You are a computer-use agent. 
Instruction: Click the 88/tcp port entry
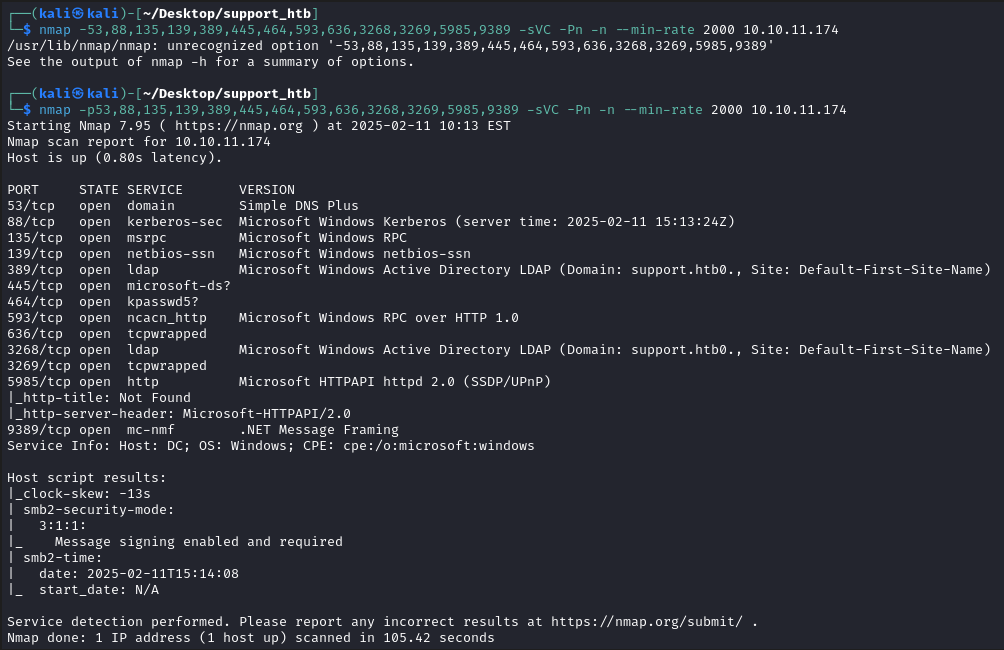pyautogui.click(x=31, y=221)
